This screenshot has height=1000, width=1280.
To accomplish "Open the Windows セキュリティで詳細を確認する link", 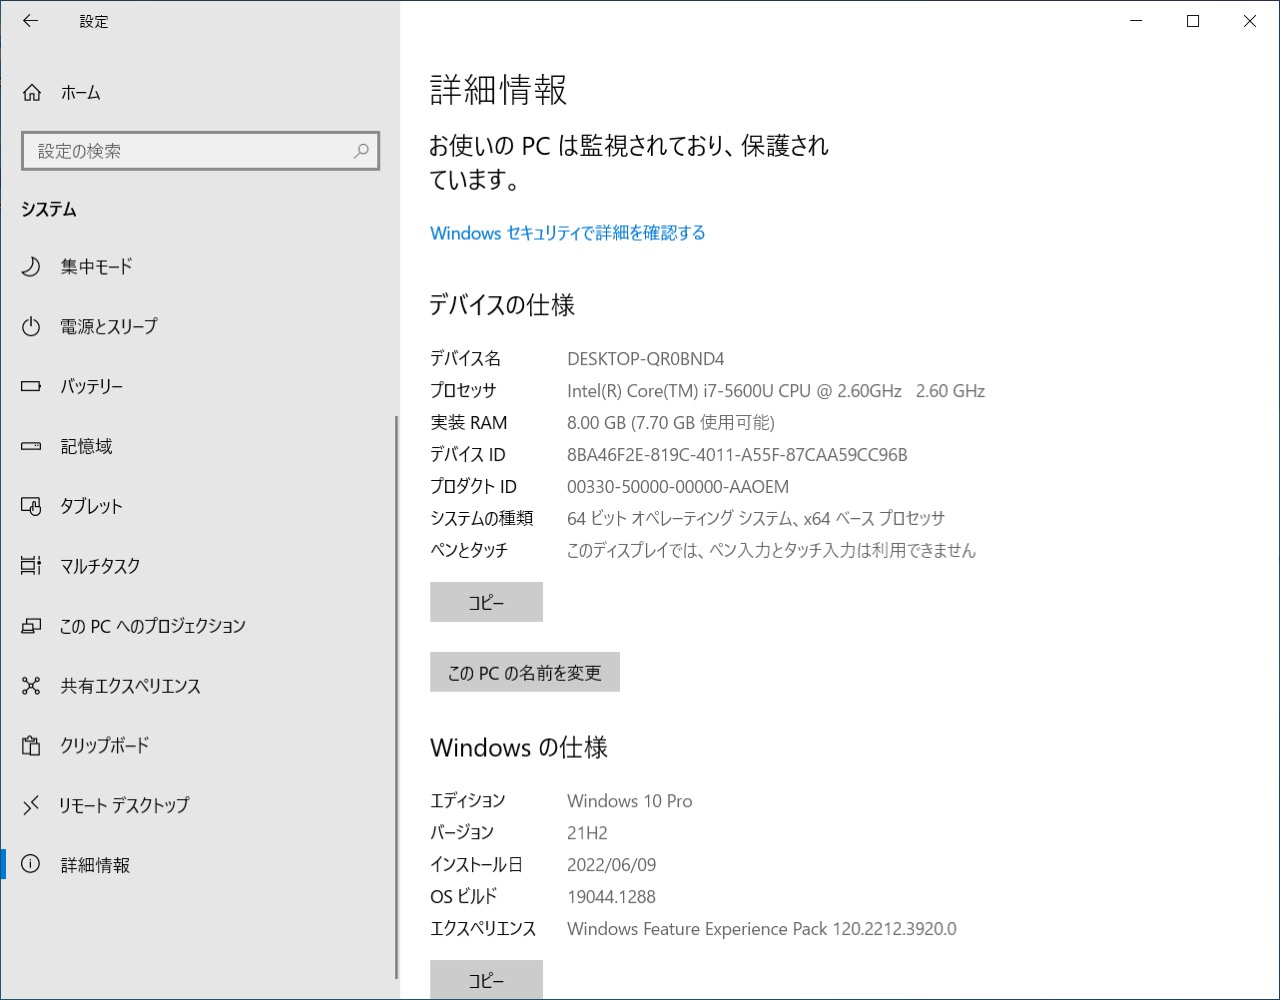I will (x=567, y=233).
